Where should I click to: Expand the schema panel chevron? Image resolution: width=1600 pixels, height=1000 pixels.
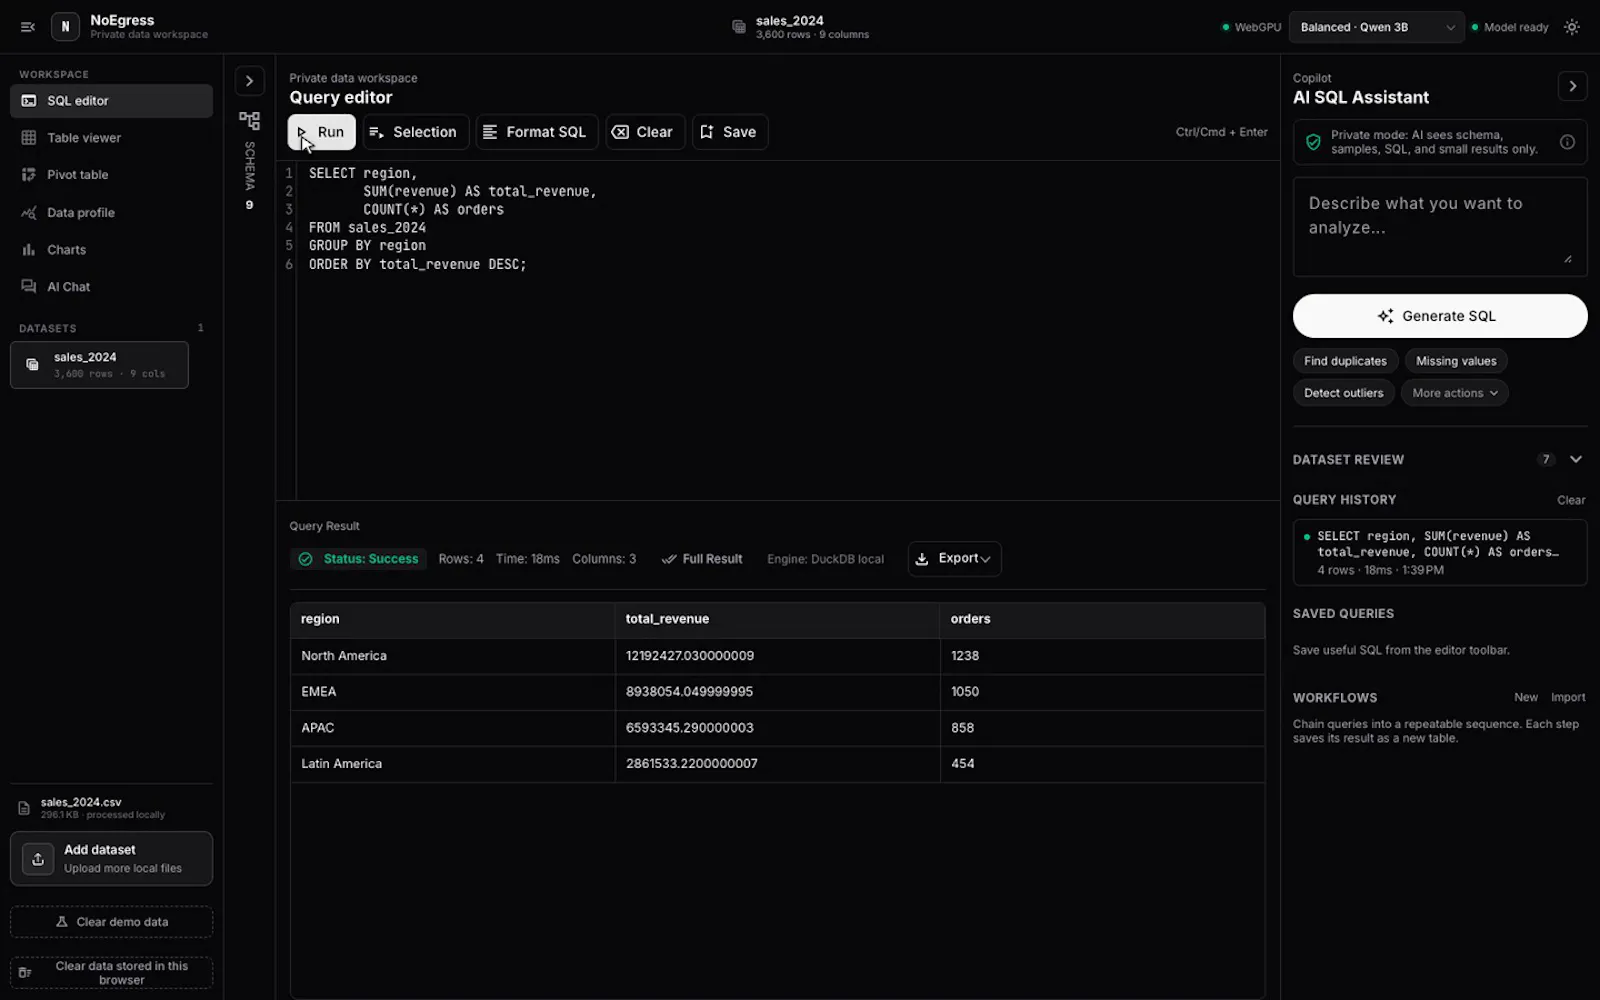[x=250, y=81]
